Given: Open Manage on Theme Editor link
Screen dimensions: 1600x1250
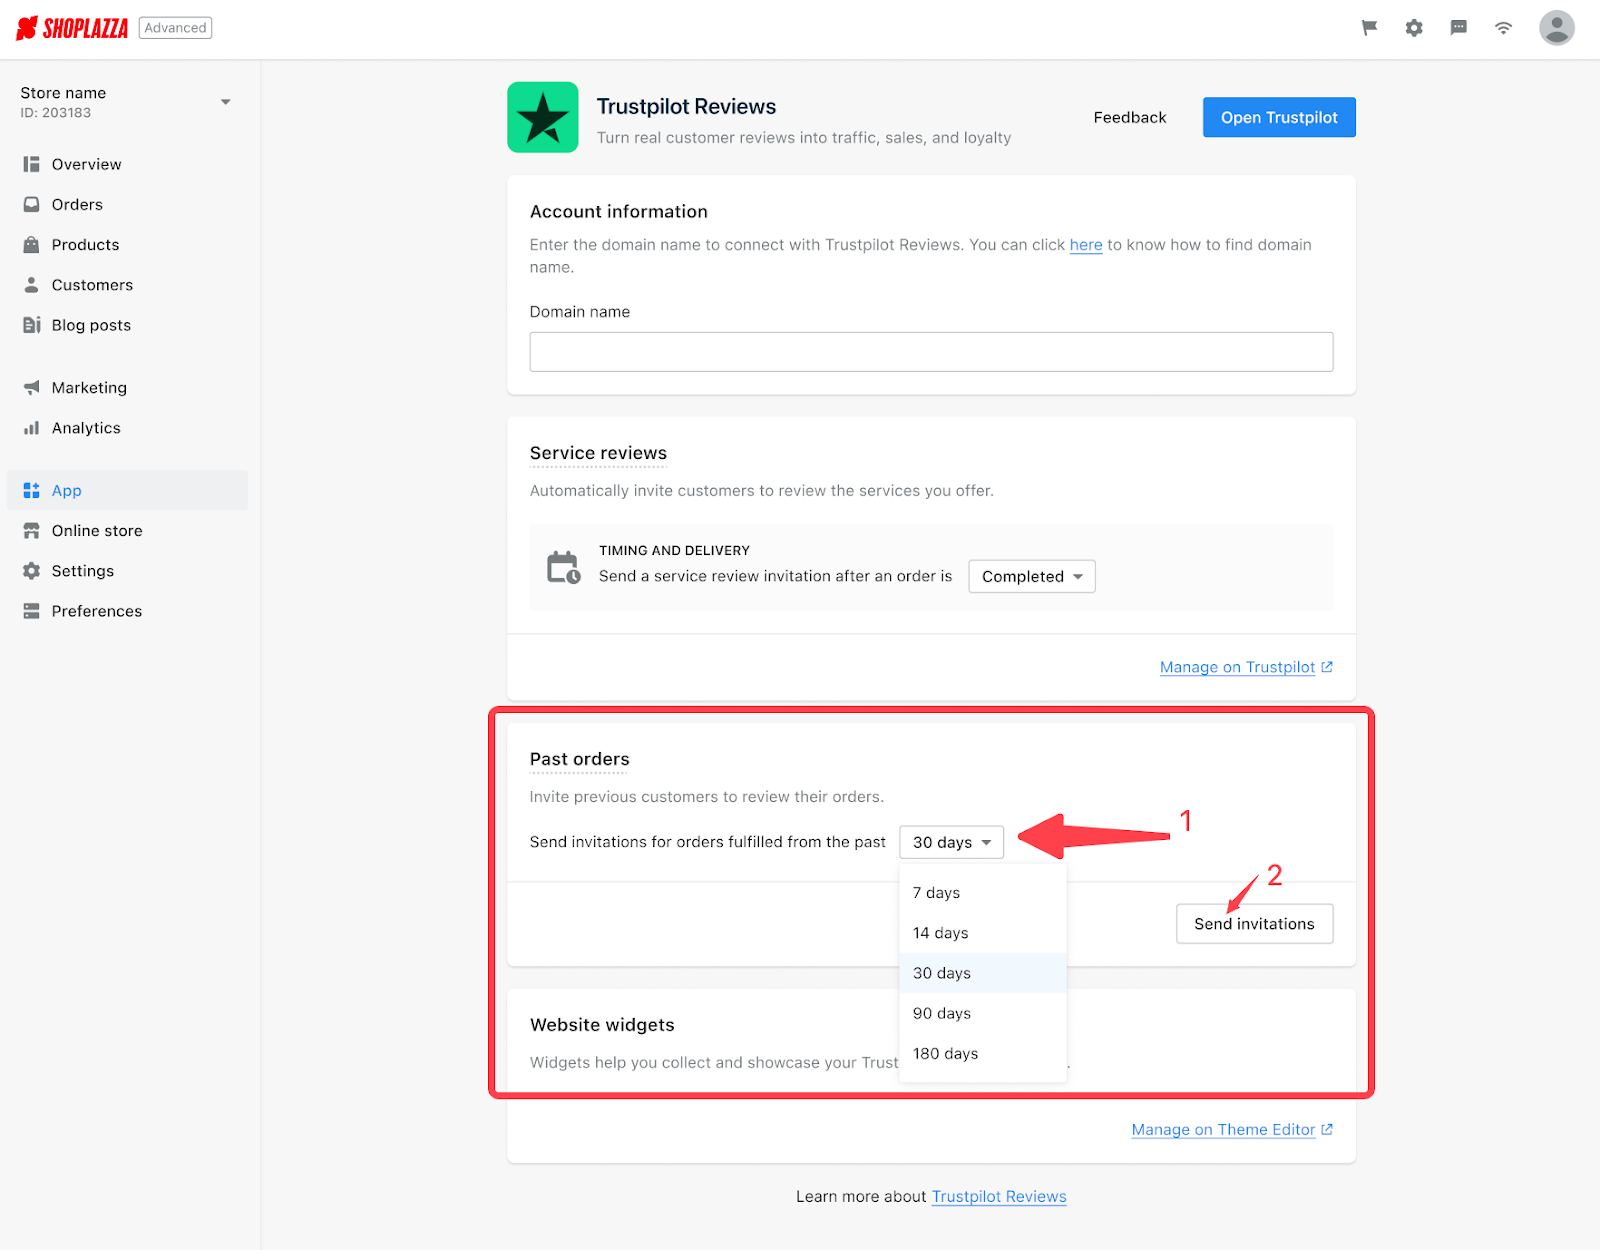Looking at the screenshot, I should coord(1223,1129).
